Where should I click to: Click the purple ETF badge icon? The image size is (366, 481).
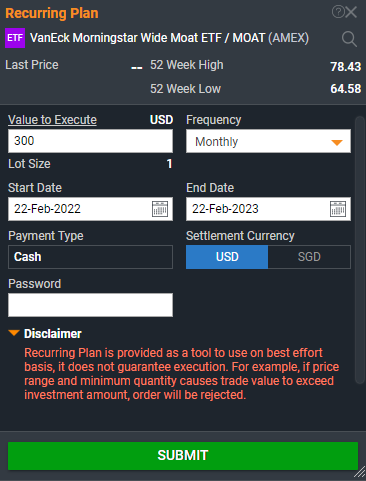click(15, 38)
